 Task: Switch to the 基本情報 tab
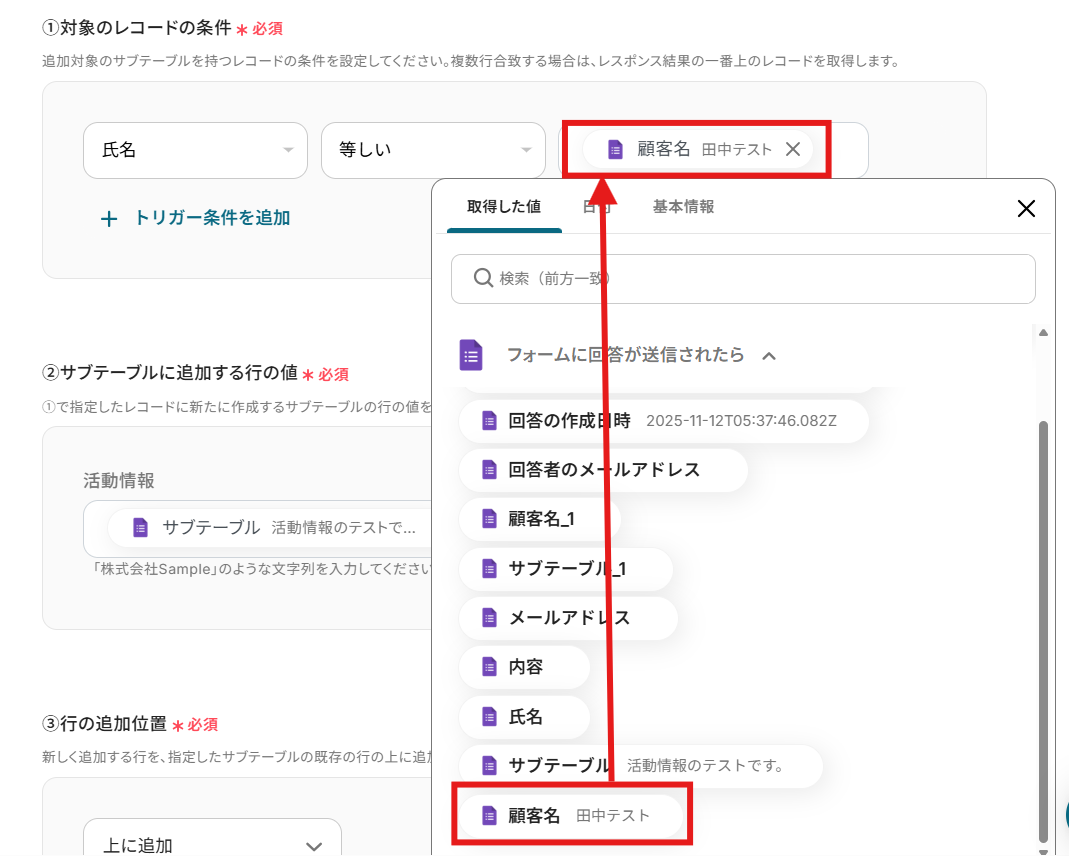click(683, 207)
